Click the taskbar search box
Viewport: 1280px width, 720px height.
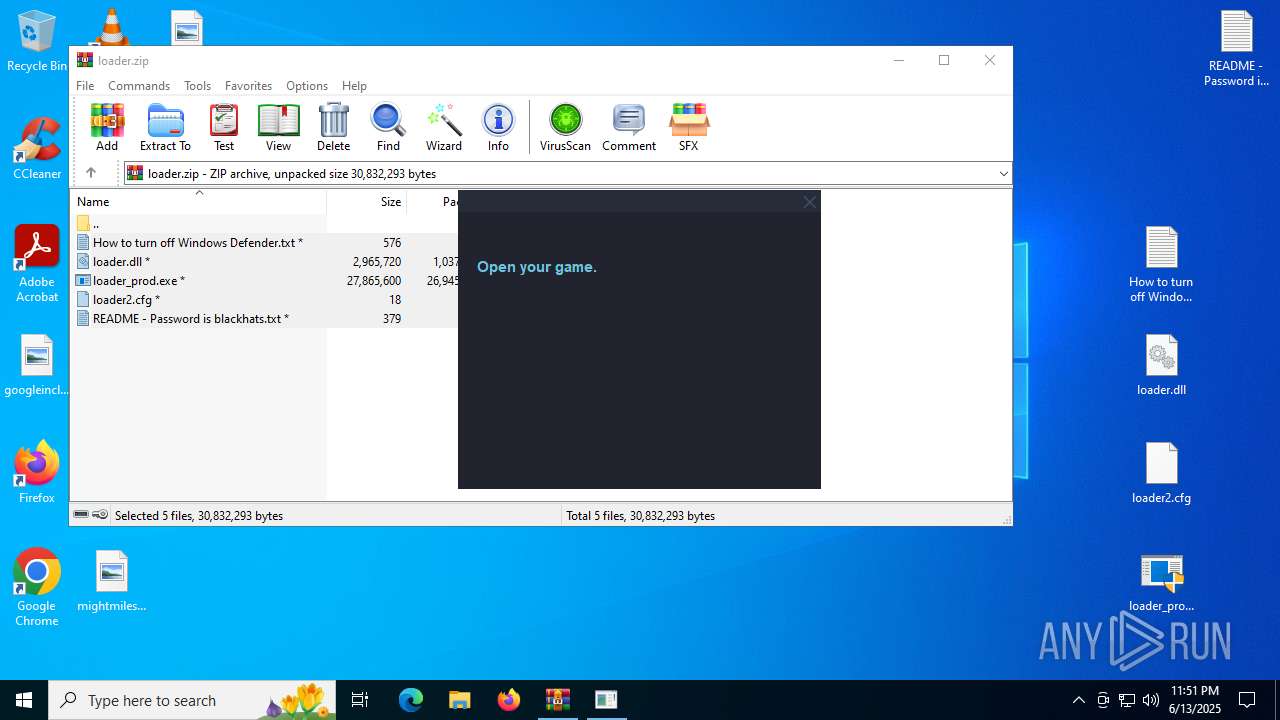tap(192, 700)
